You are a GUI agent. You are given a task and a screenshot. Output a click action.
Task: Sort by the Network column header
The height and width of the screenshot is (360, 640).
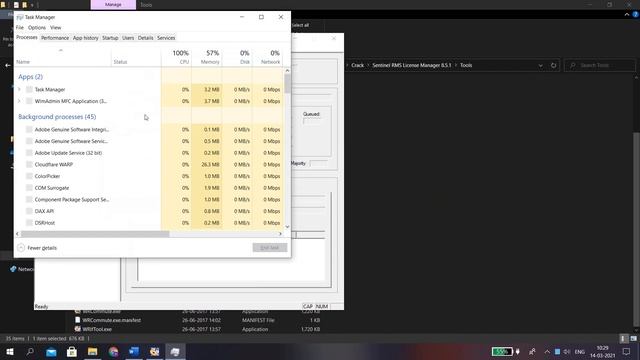(267, 57)
